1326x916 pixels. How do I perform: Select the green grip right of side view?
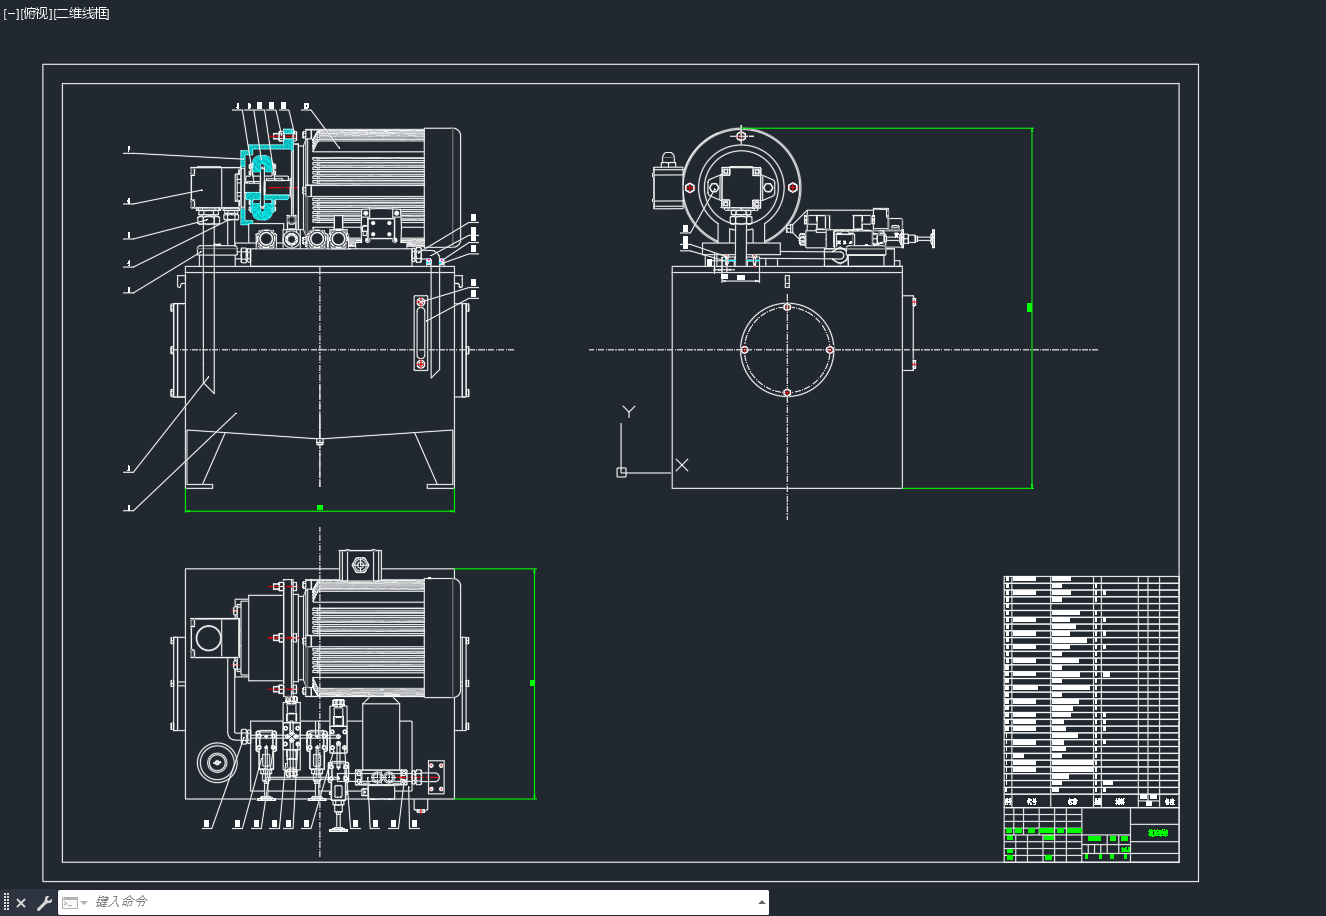click(x=1030, y=308)
